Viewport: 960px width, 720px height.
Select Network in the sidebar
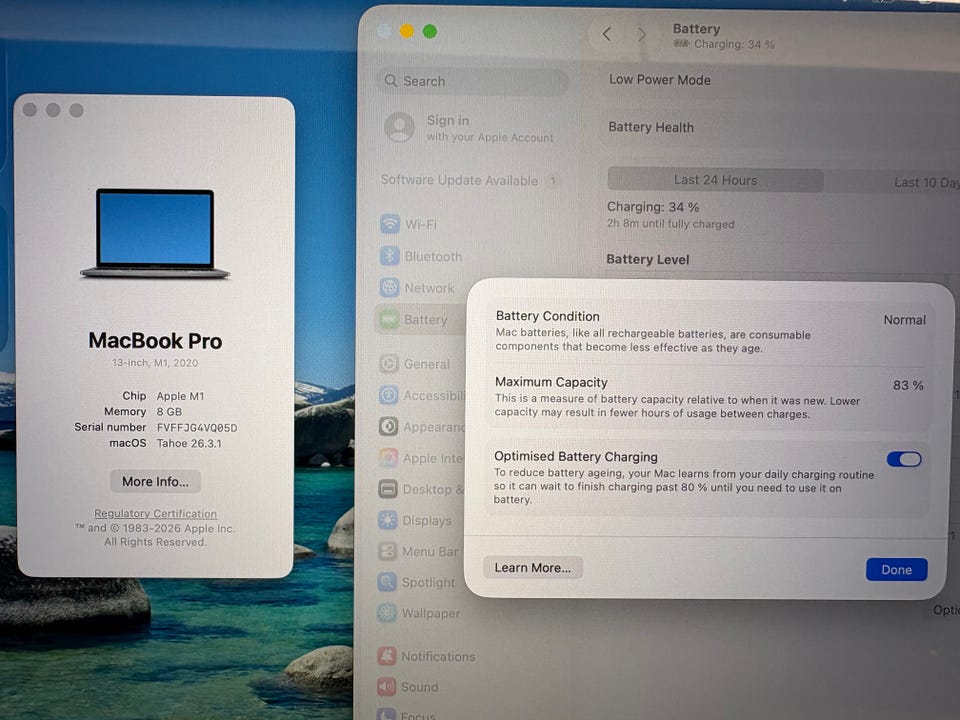point(429,288)
